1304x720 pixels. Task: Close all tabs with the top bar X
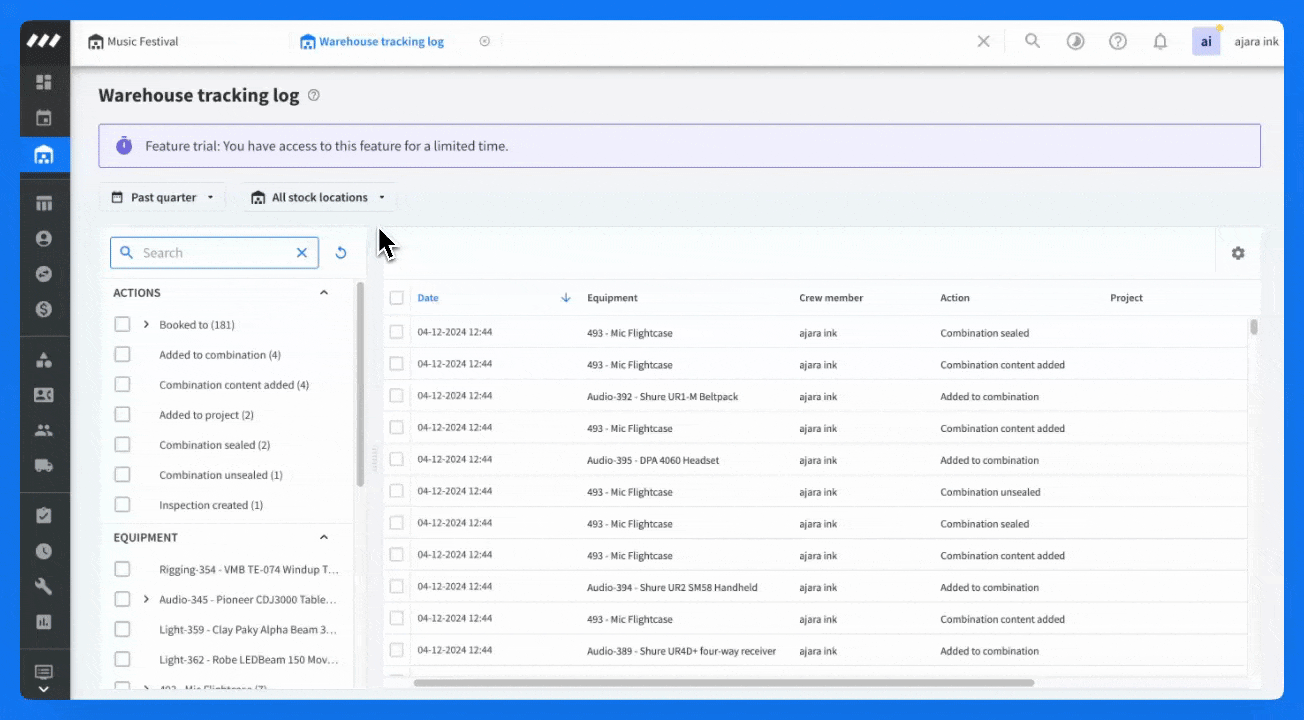(984, 41)
